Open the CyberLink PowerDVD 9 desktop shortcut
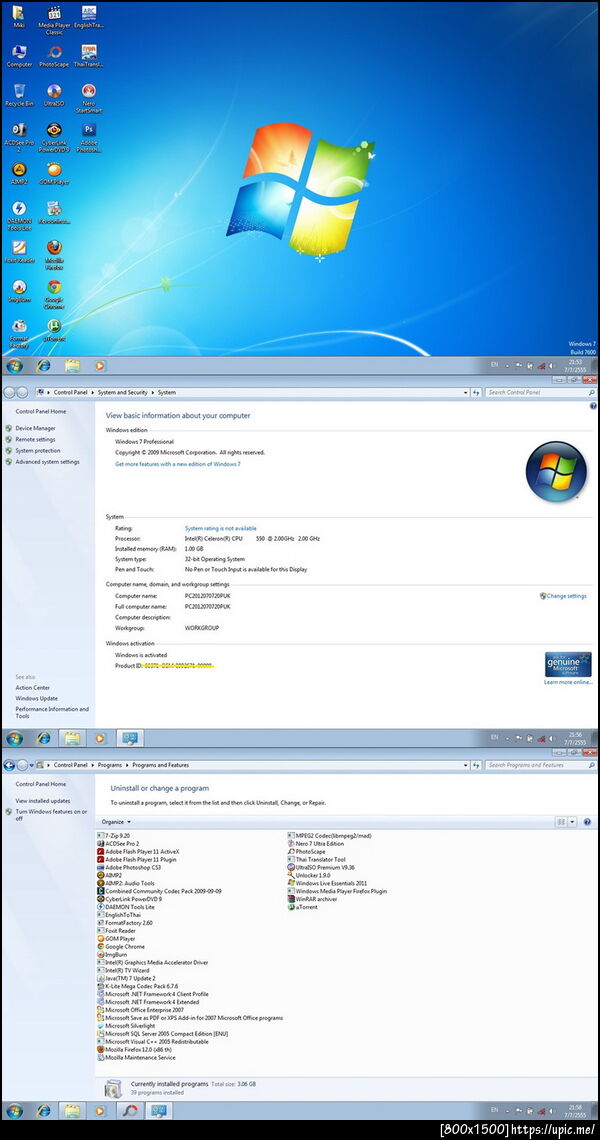The width and height of the screenshot is (600, 1140). click(x=54, y=137)
